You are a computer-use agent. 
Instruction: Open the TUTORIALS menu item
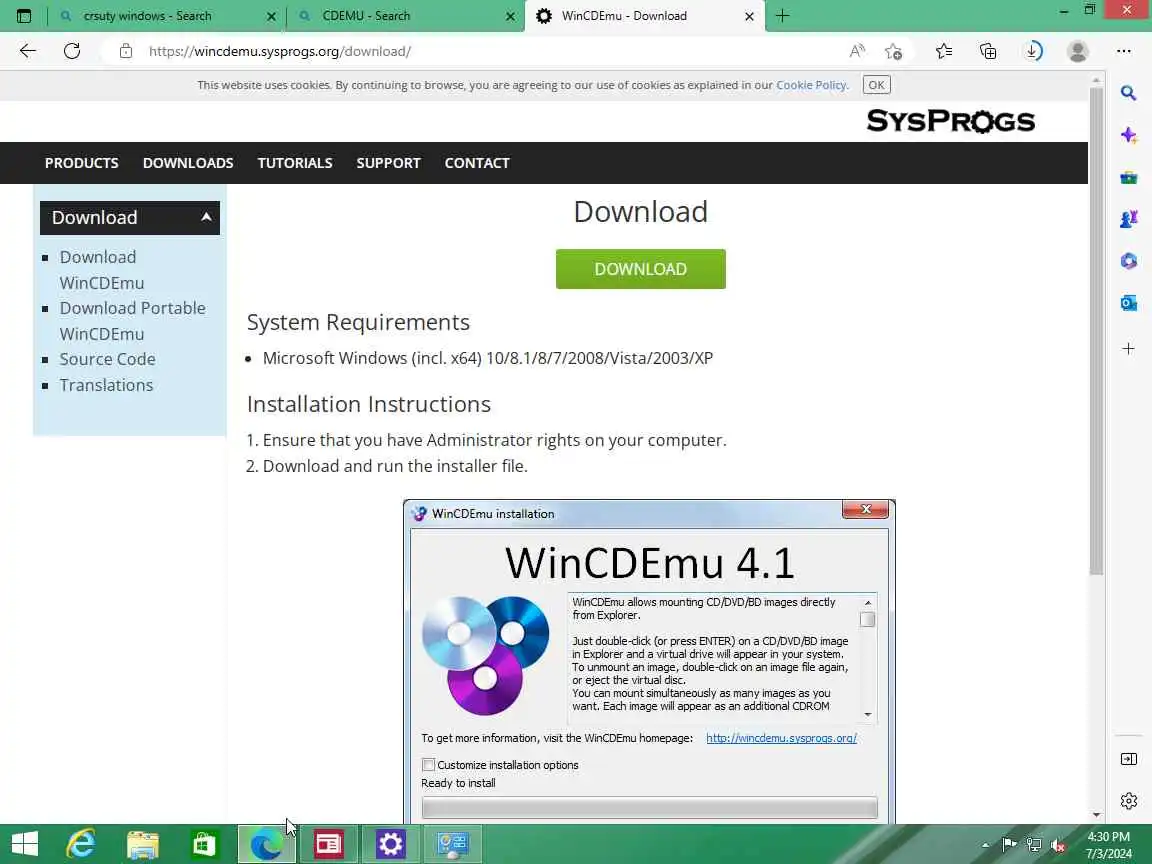tap(295, 163)
